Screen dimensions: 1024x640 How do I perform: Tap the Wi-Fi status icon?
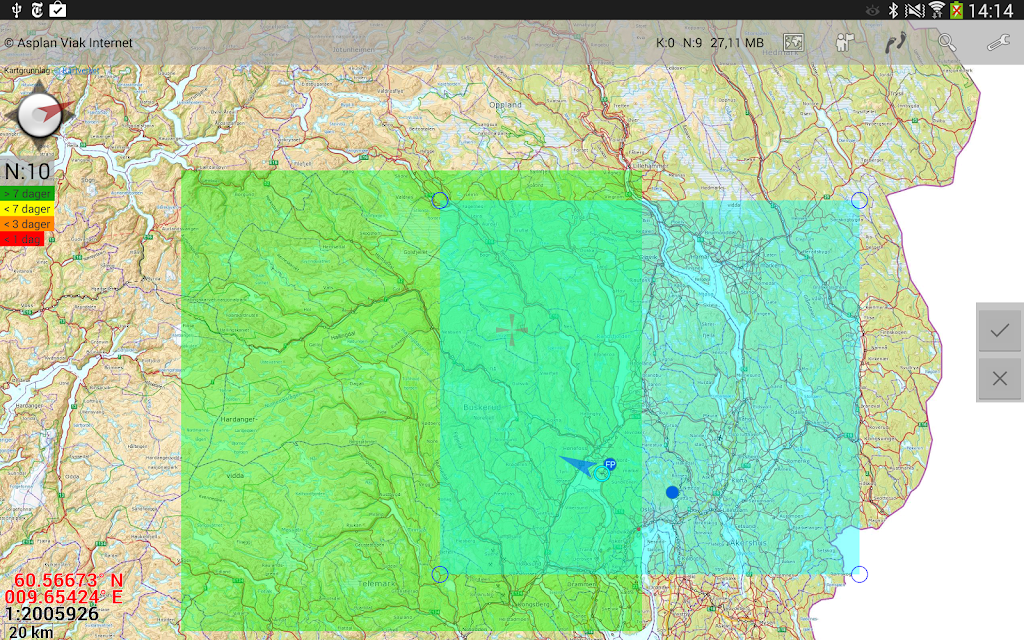[x=937, y=10]
